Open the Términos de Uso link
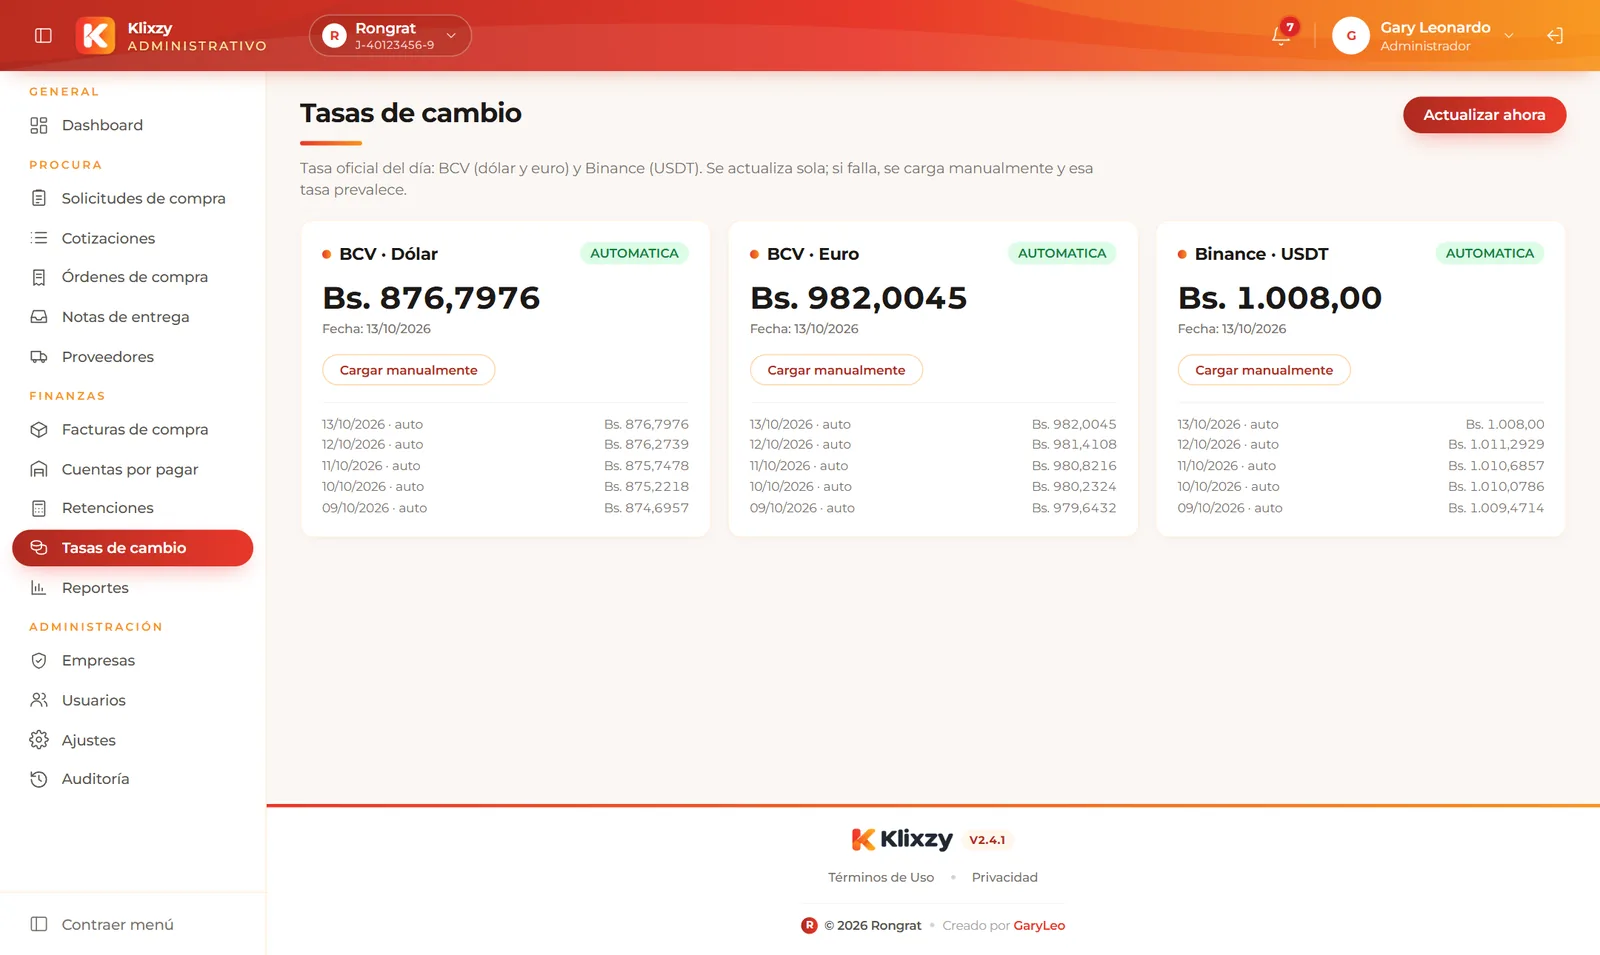The width and height of the screenshot is (1600, 955). pos(881,877)
